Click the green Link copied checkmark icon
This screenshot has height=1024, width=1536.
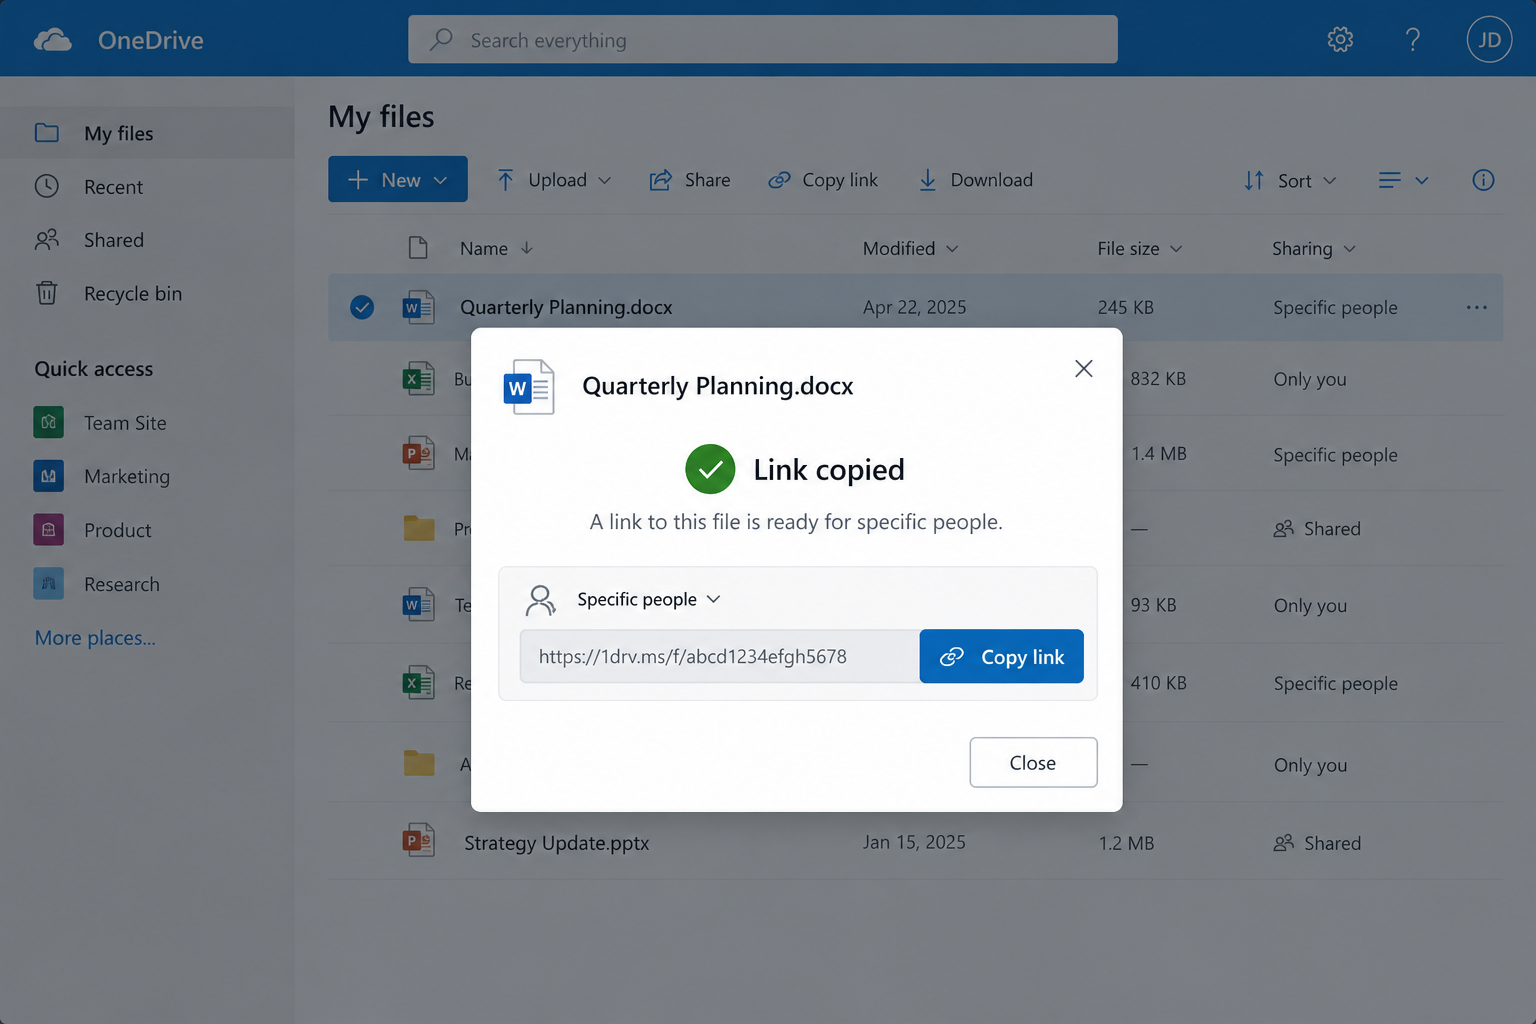pos(710,469)
